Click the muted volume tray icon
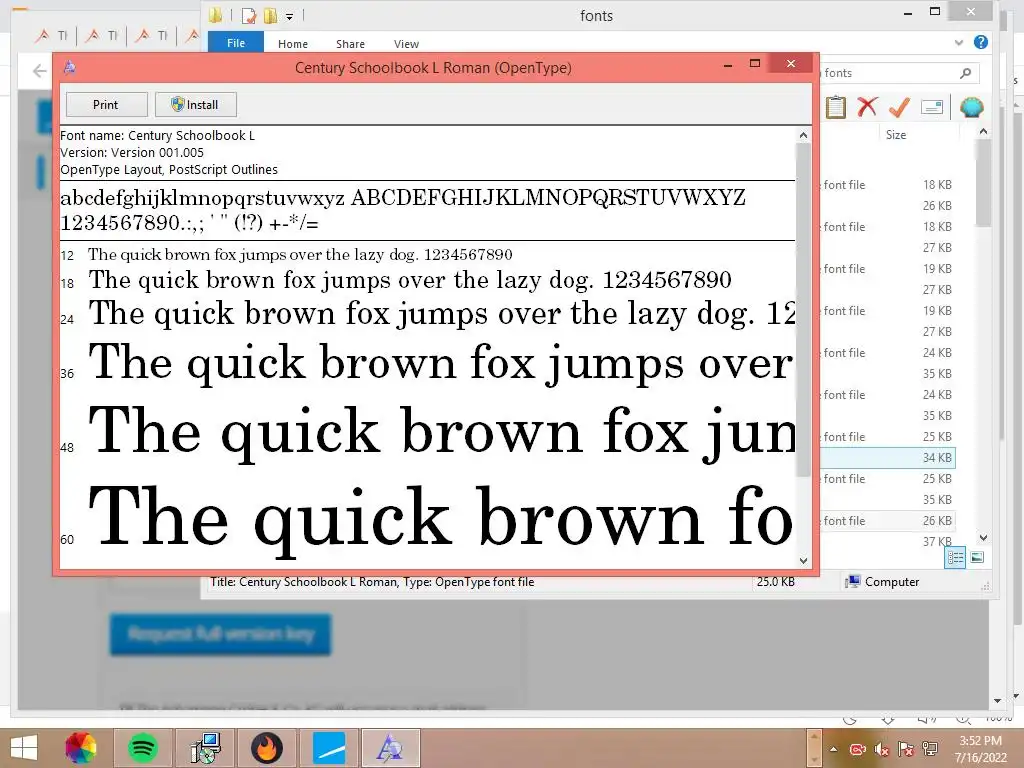This screenshot has width=1024, height=768. pos(882,749)
